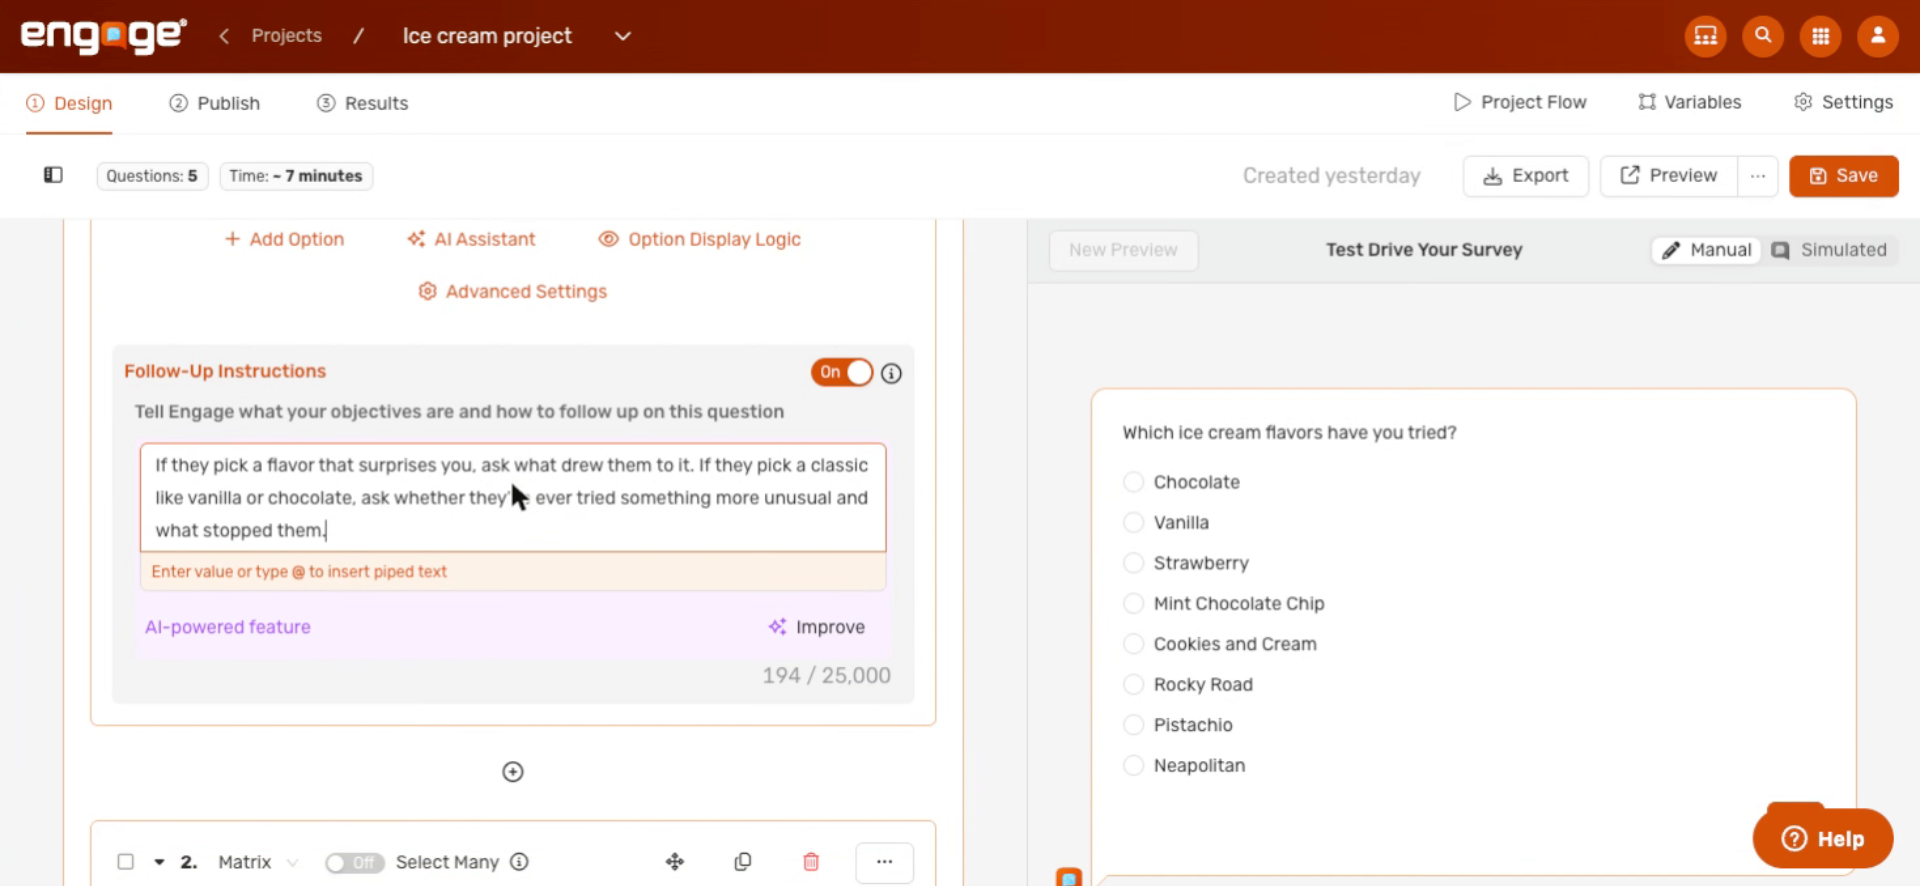Collapse question 2 with the triangle
Image resolution: width=1920 pixels, height=886 pixels.
click(x=159, y=862)
